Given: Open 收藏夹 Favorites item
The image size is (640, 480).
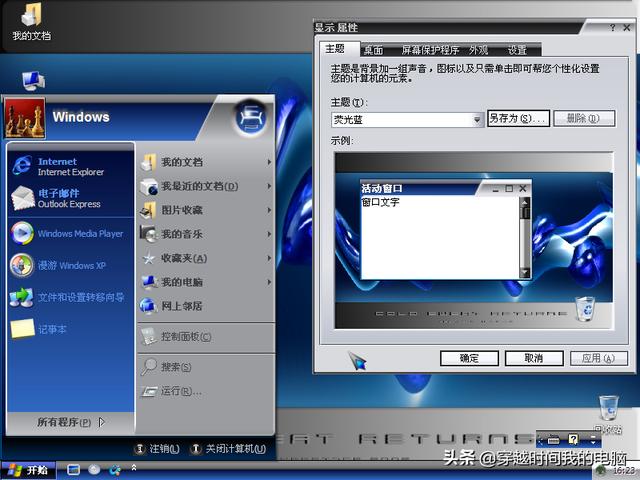Looking at the screenshot, I should pyautogui.click(x=206, y=258).
